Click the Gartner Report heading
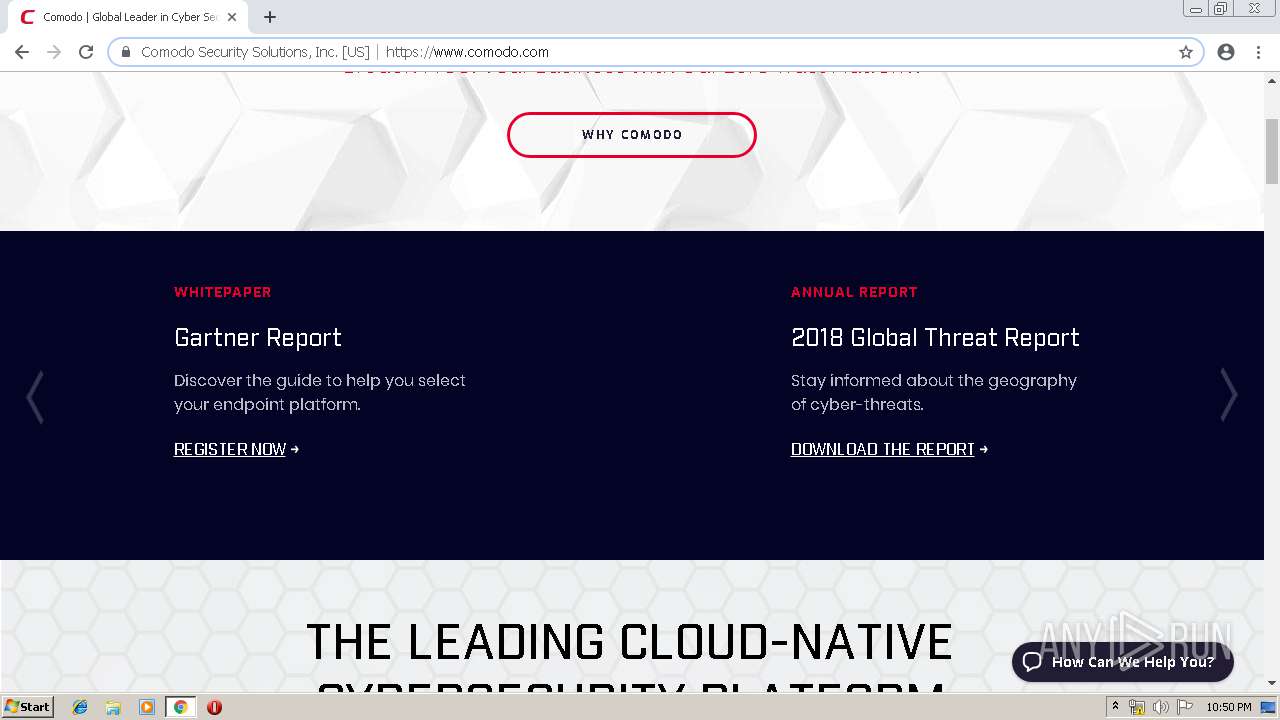1280x720 pixels. point(258,338)
